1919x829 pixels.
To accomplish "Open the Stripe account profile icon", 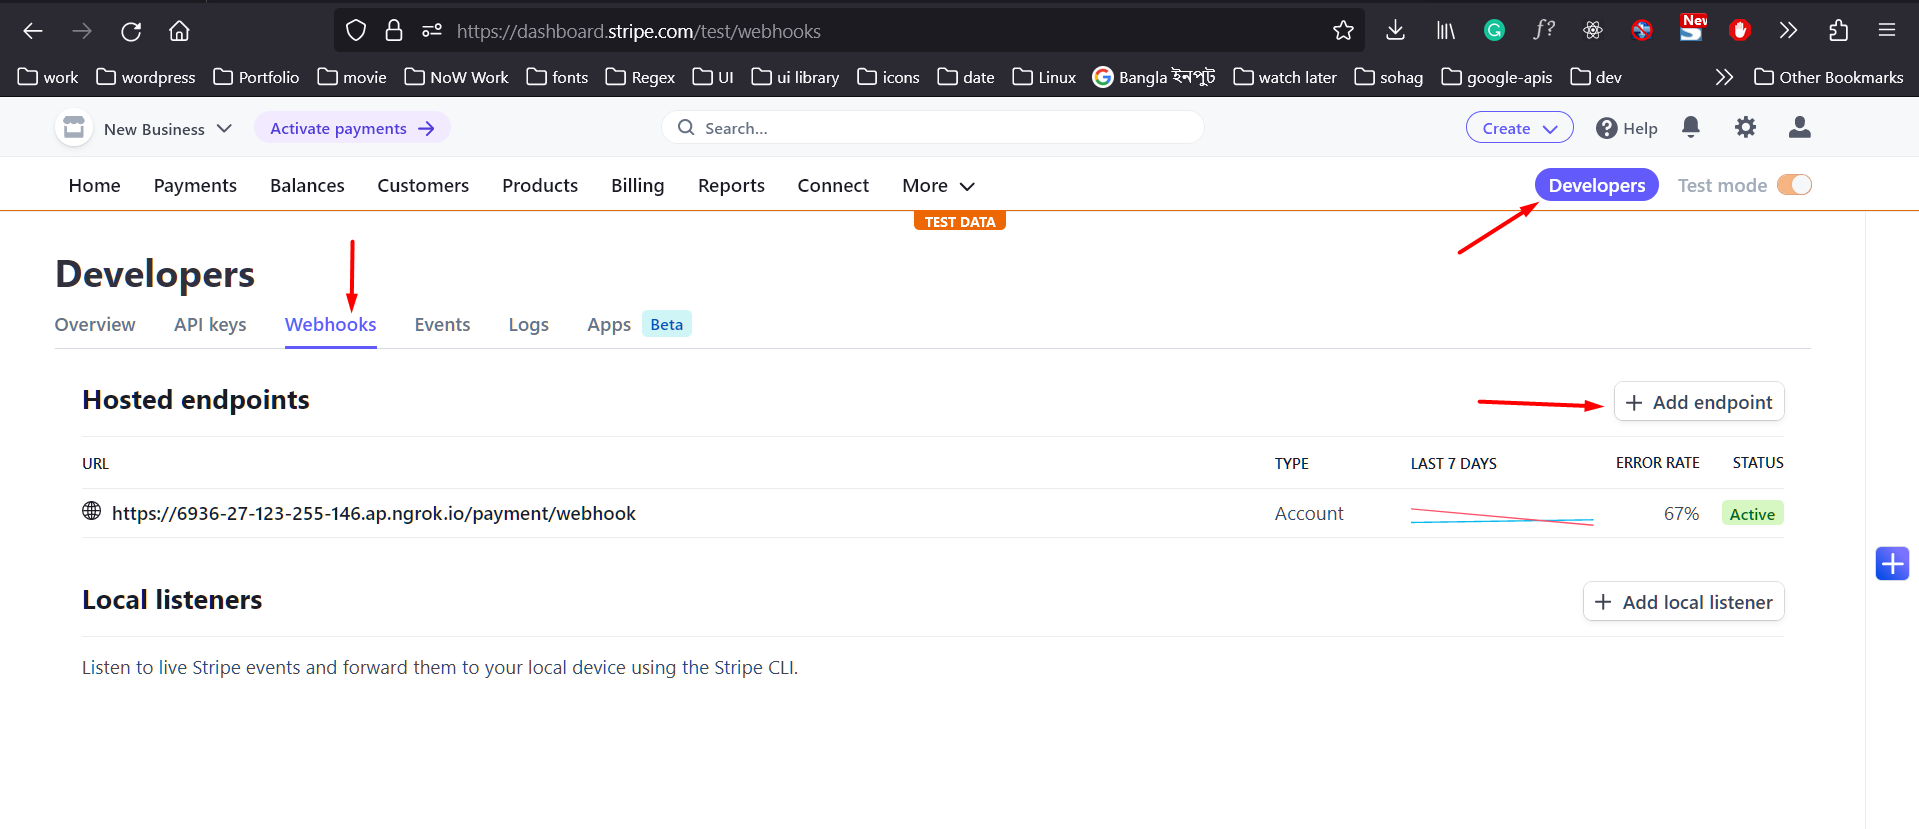I will pyautogui.click(x=1799, y=127).
